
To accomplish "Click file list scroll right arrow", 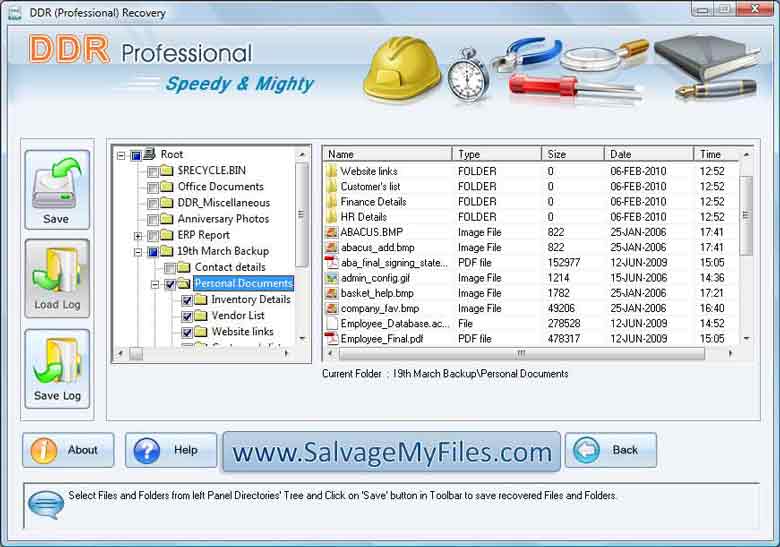I will (730, 354).
